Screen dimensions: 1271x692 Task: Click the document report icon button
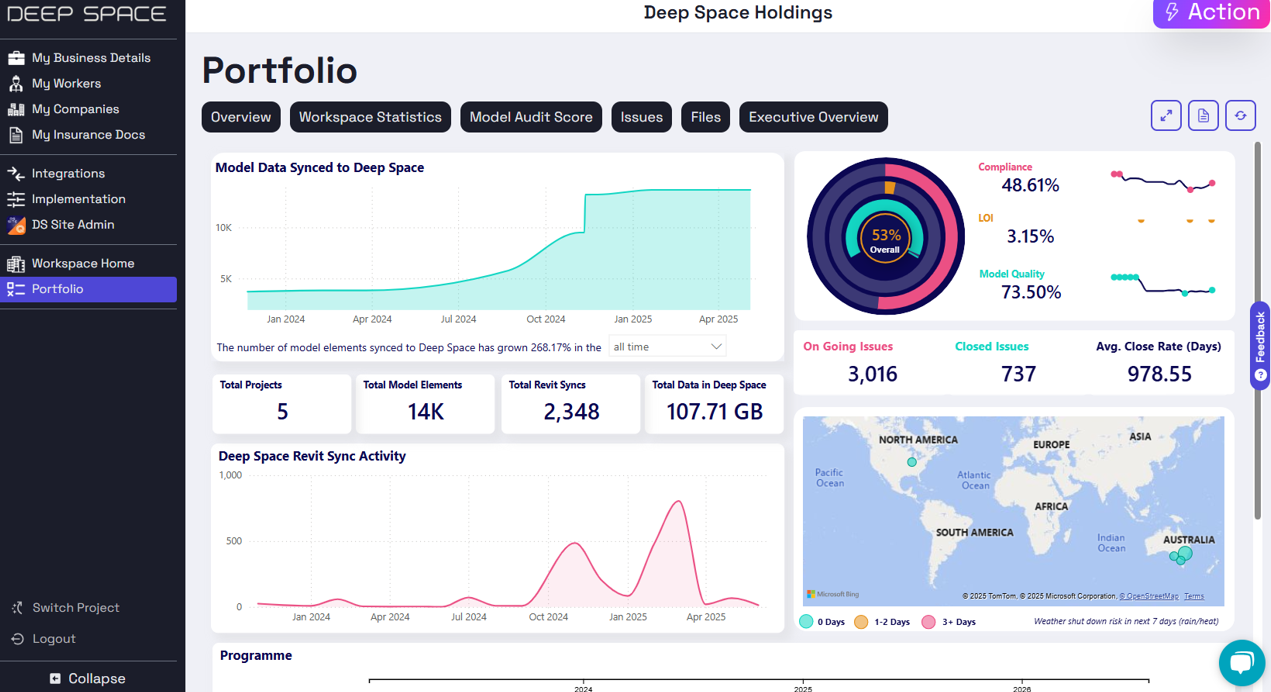(1203, 116)
